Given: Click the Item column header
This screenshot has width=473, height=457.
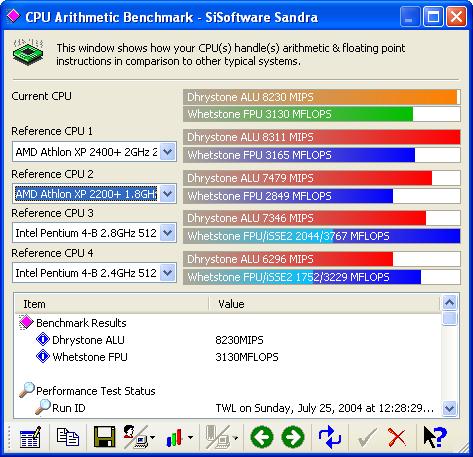Looking at the screenshot, I should click(112, 304).
